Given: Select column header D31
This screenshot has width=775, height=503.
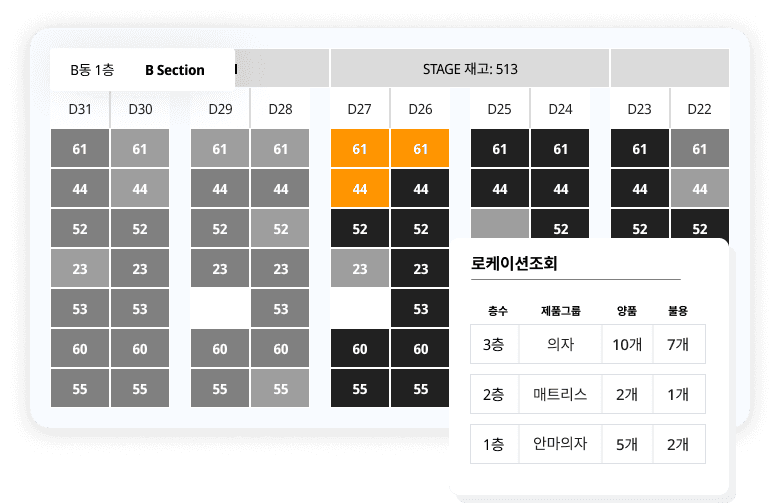Looking at the screenshot, I should 80,109.
